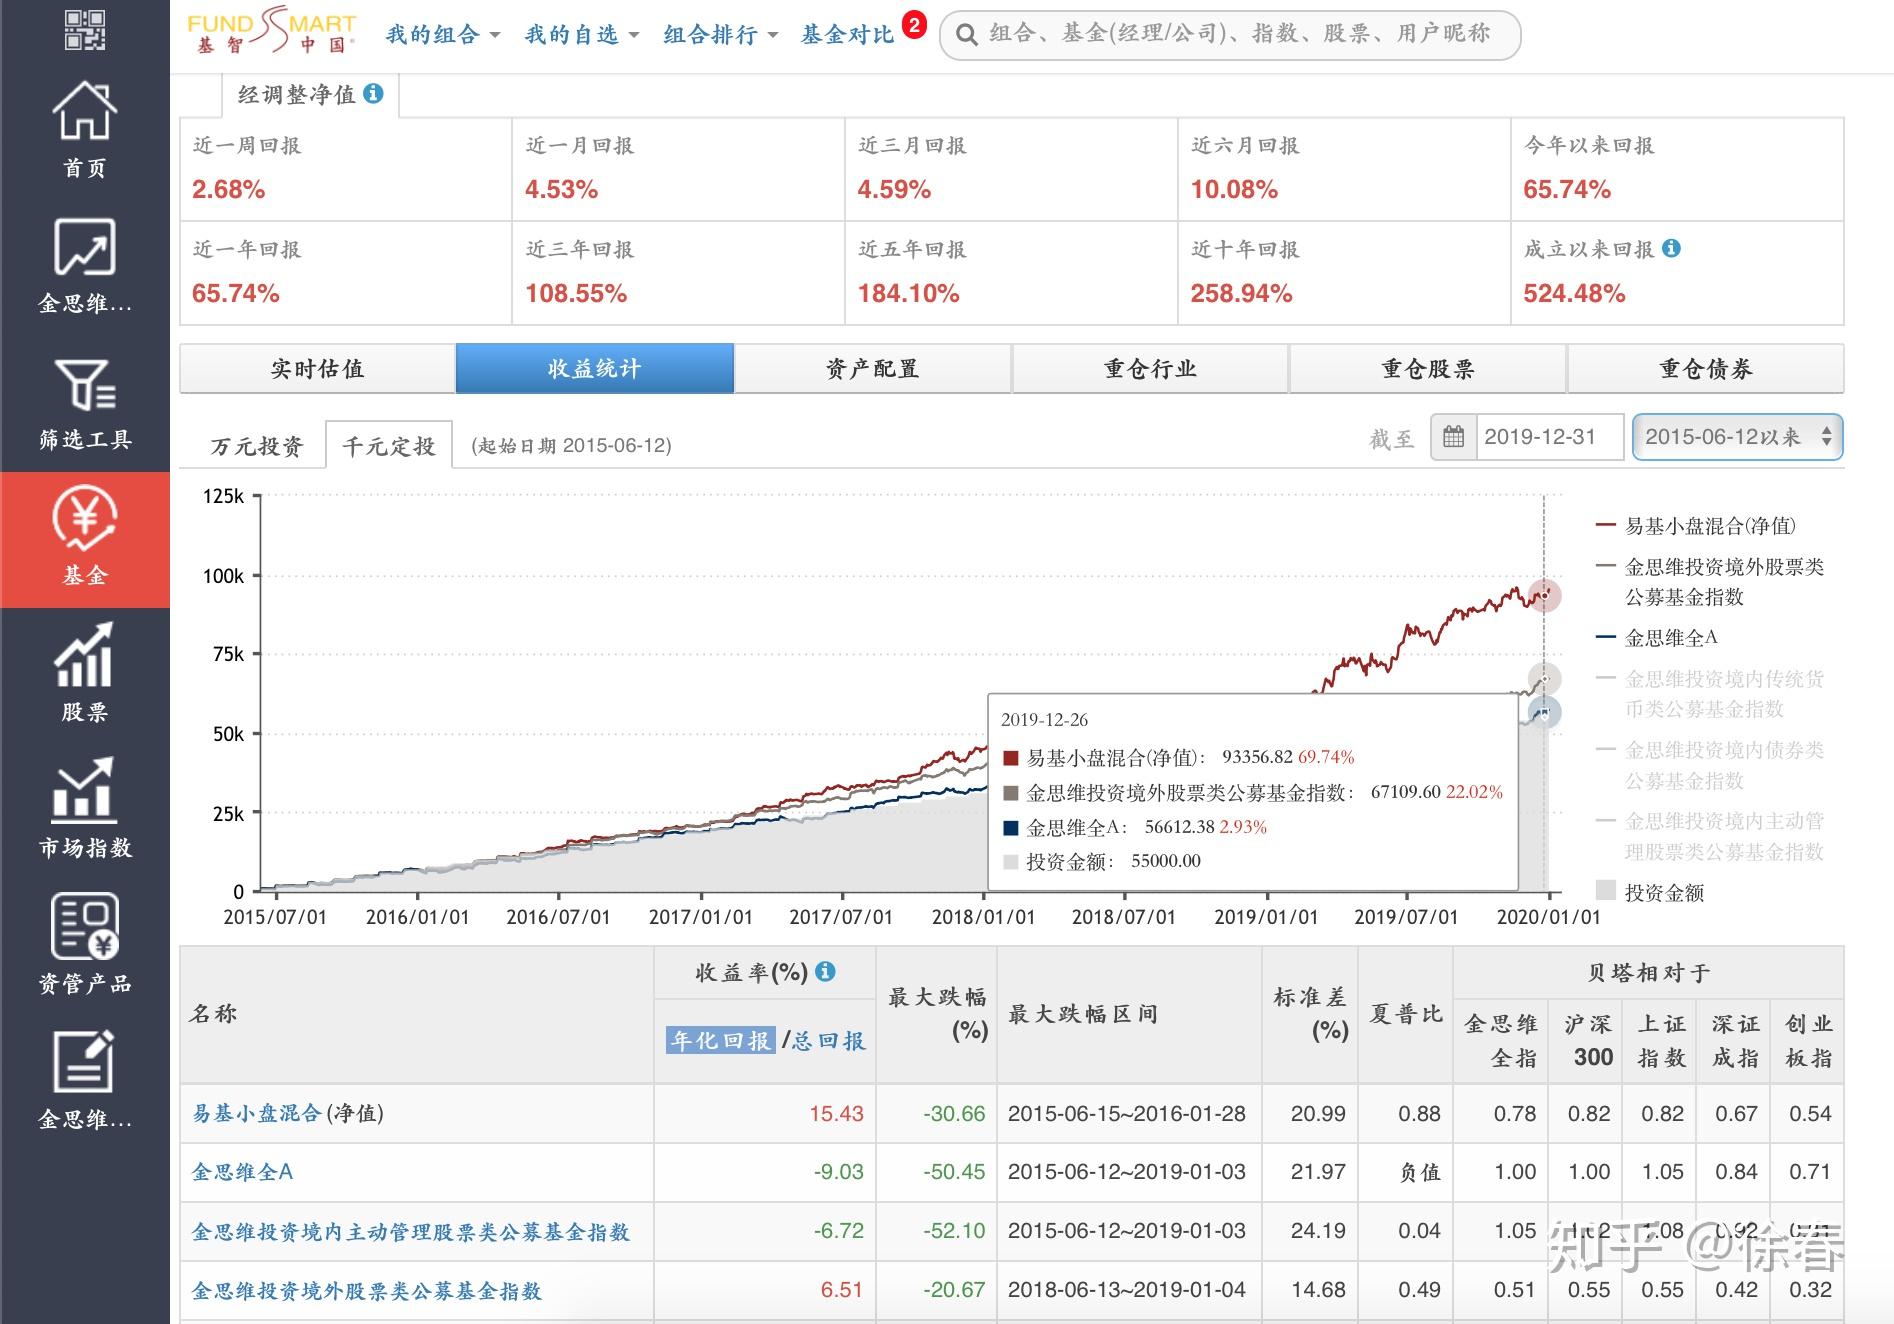Switch to the 收益统计 tab
Viewport: 1894px width, 1324px height.
click(595, 368)
